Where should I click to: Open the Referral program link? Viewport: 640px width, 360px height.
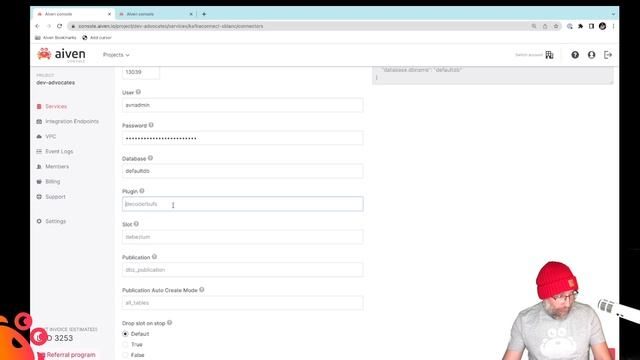point(71,355)
